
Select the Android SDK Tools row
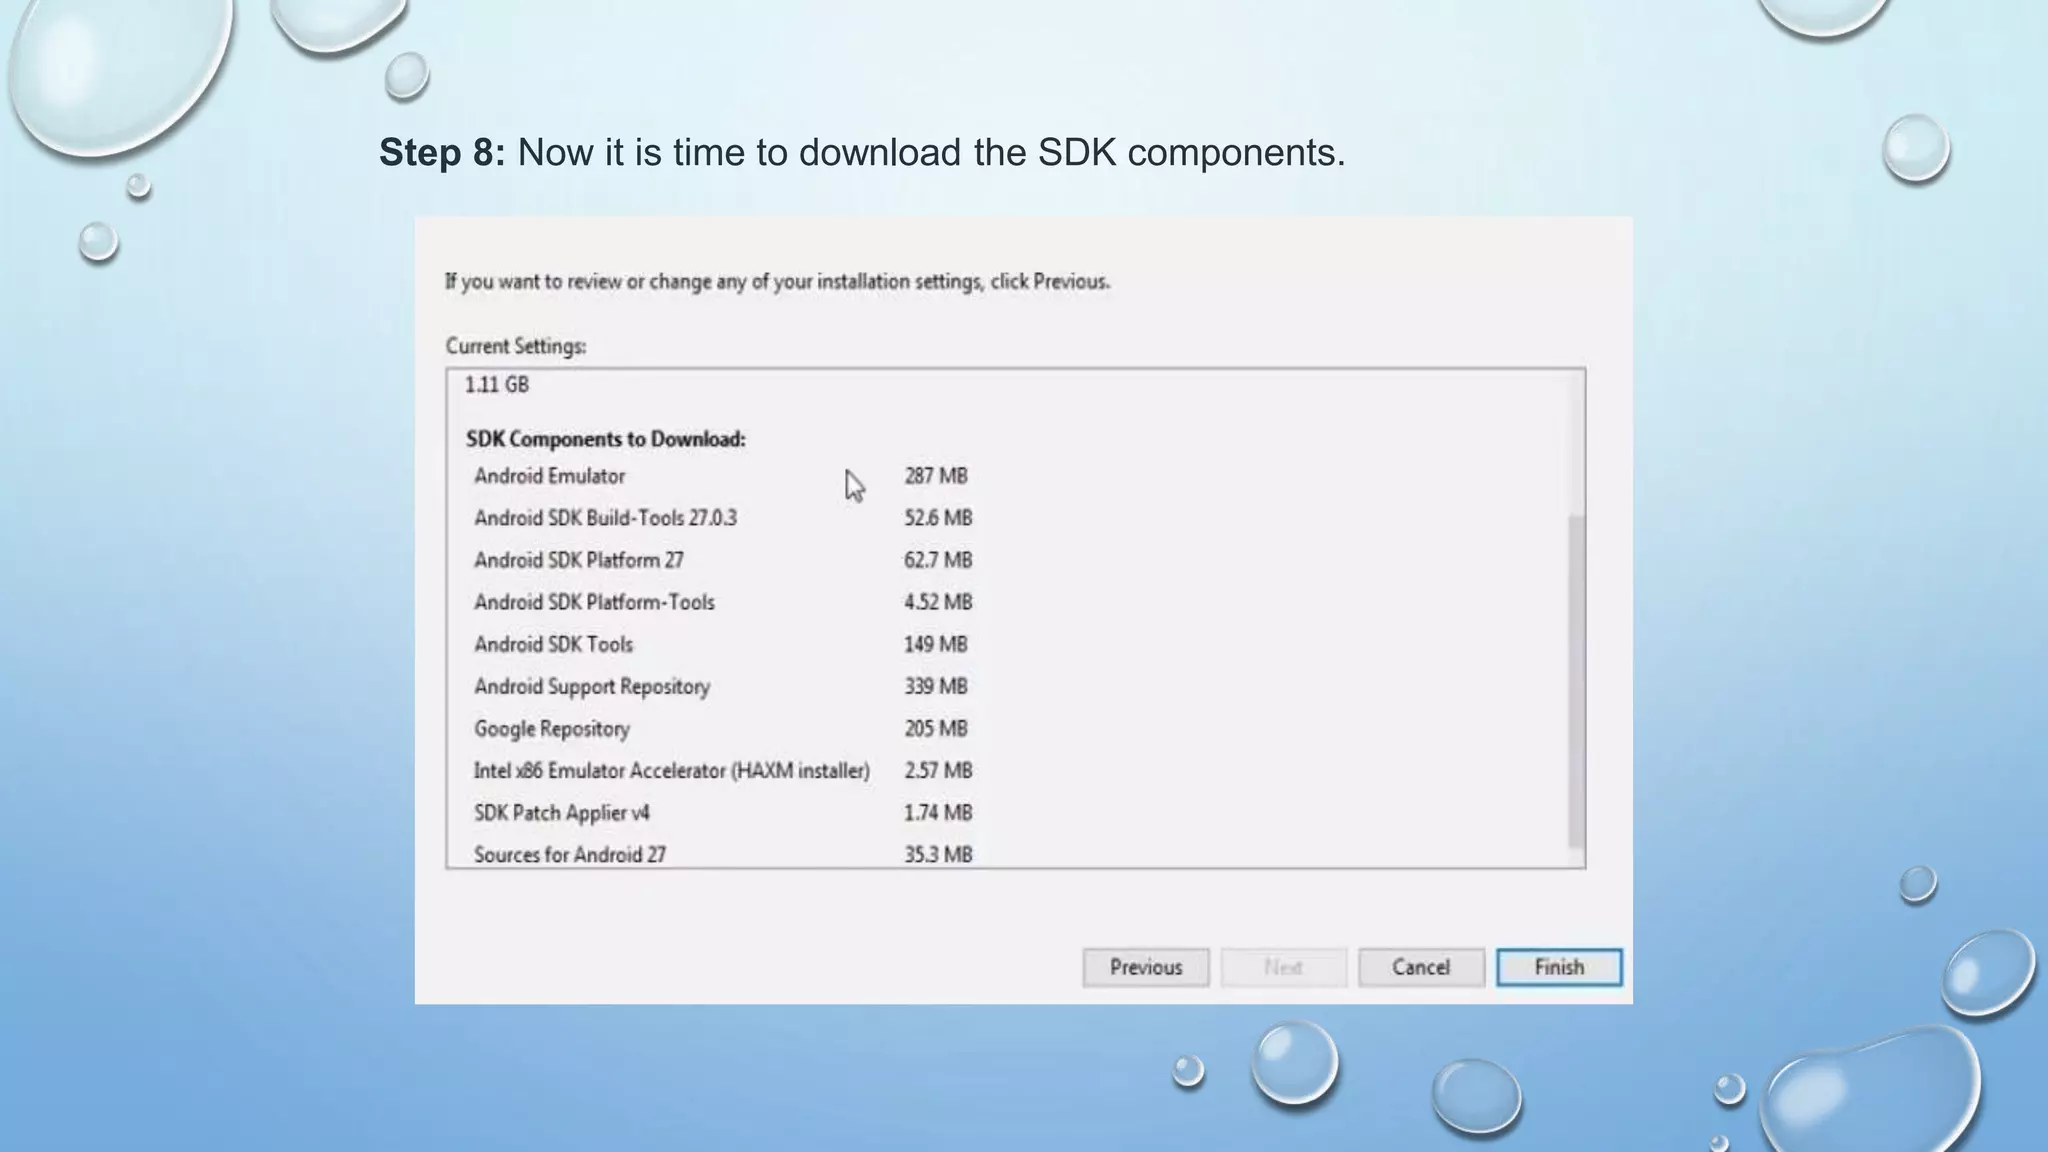pyautogui.click(x=720, y=644)
